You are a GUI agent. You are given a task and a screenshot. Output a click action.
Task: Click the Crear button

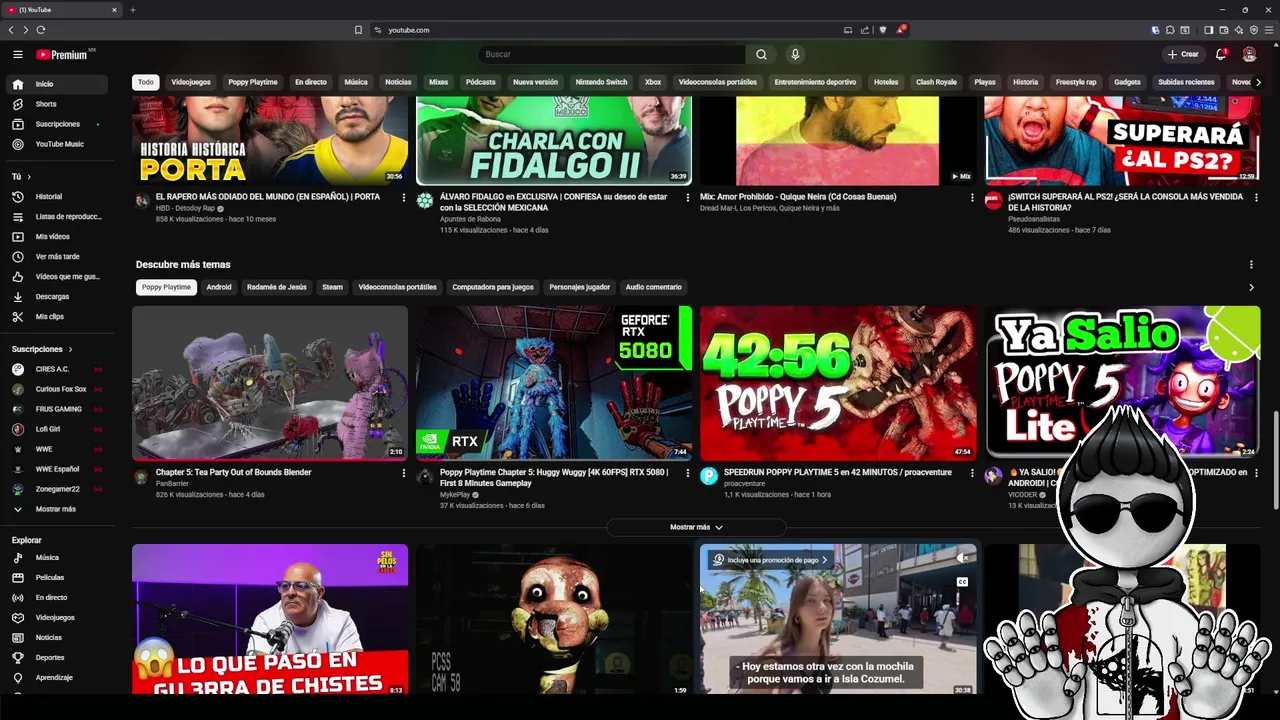1183,54
